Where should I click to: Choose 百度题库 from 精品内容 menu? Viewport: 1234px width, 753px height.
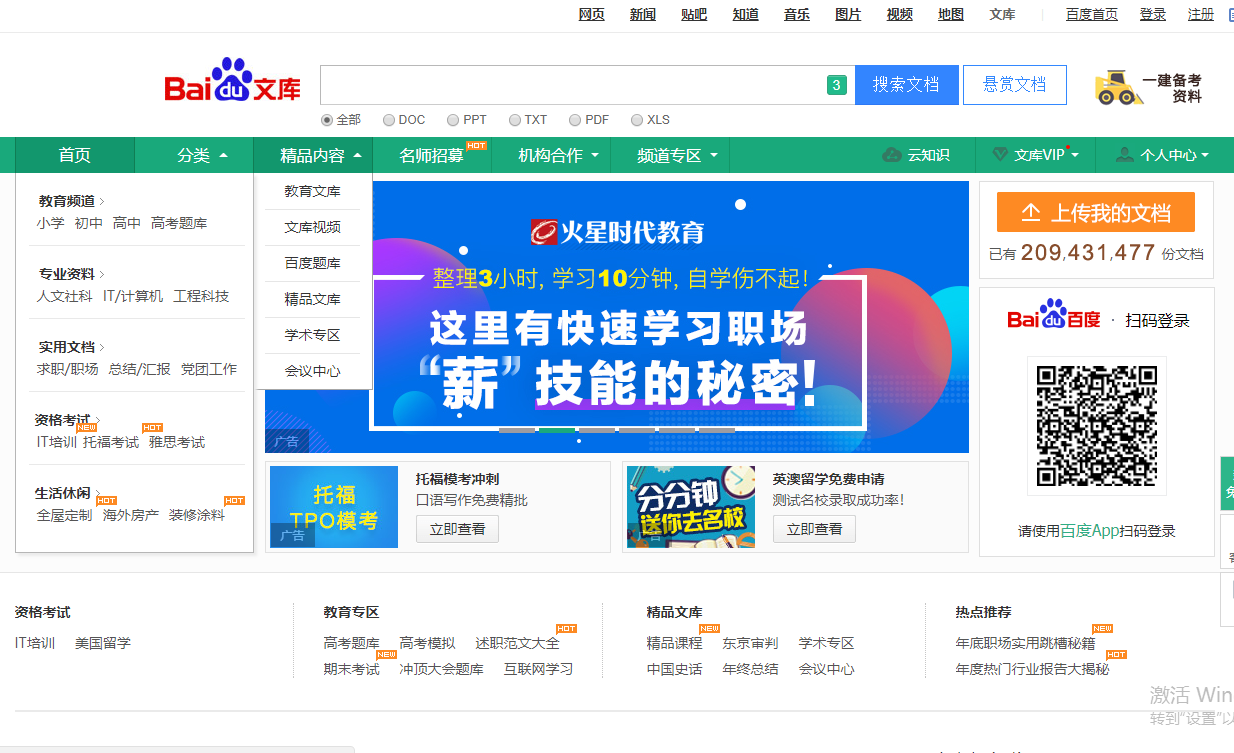tap(313, 263)
